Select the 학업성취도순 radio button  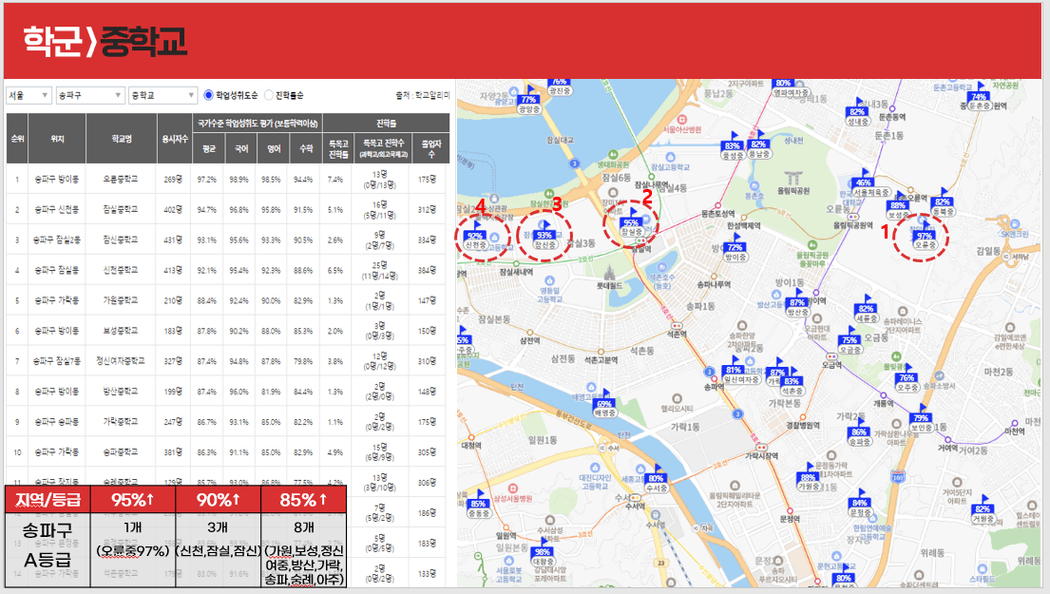pos(208,95)
